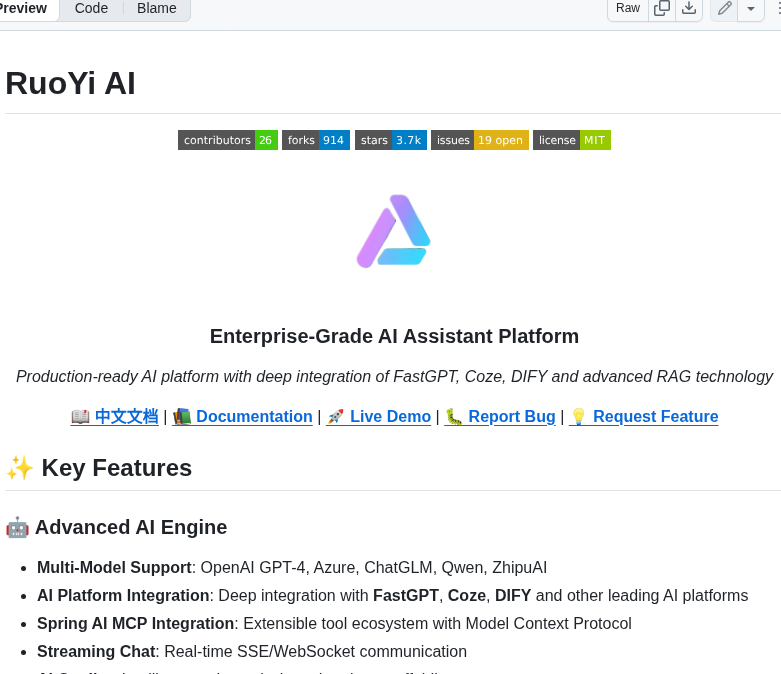
Task: Switch to the Blame tab
Action: [156, 8]
